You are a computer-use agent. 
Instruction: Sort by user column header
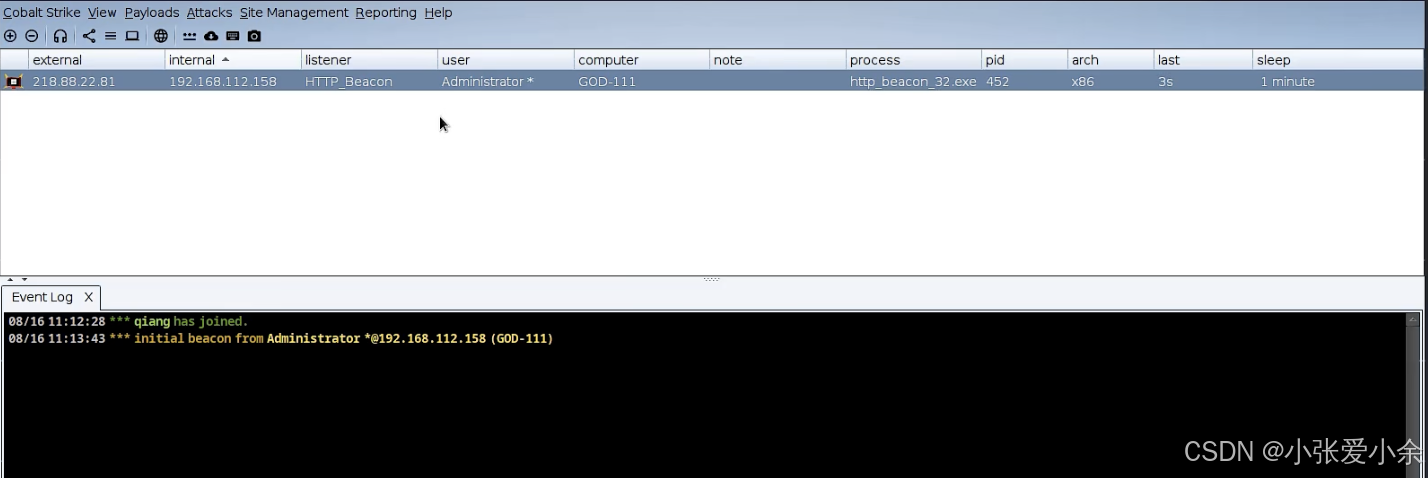coord(506,60)
